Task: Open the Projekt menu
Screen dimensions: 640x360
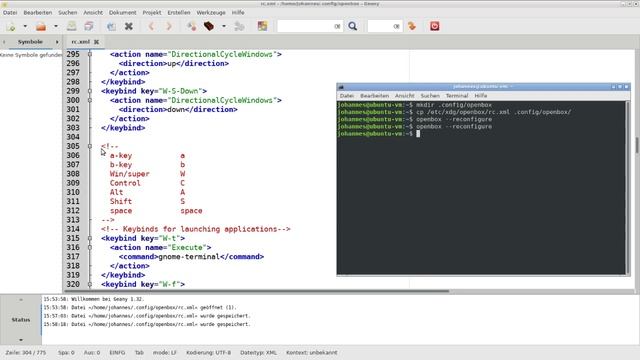Action: pos(152,13)
